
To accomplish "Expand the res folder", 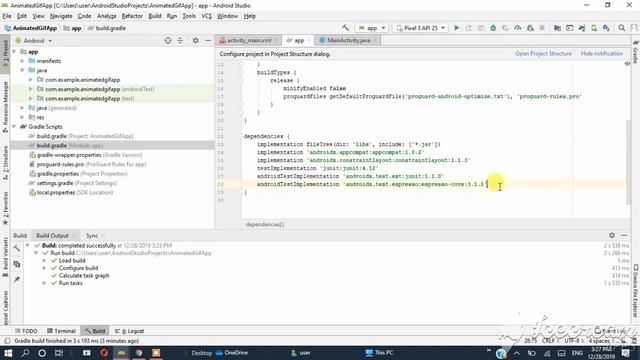I will 22,118.
